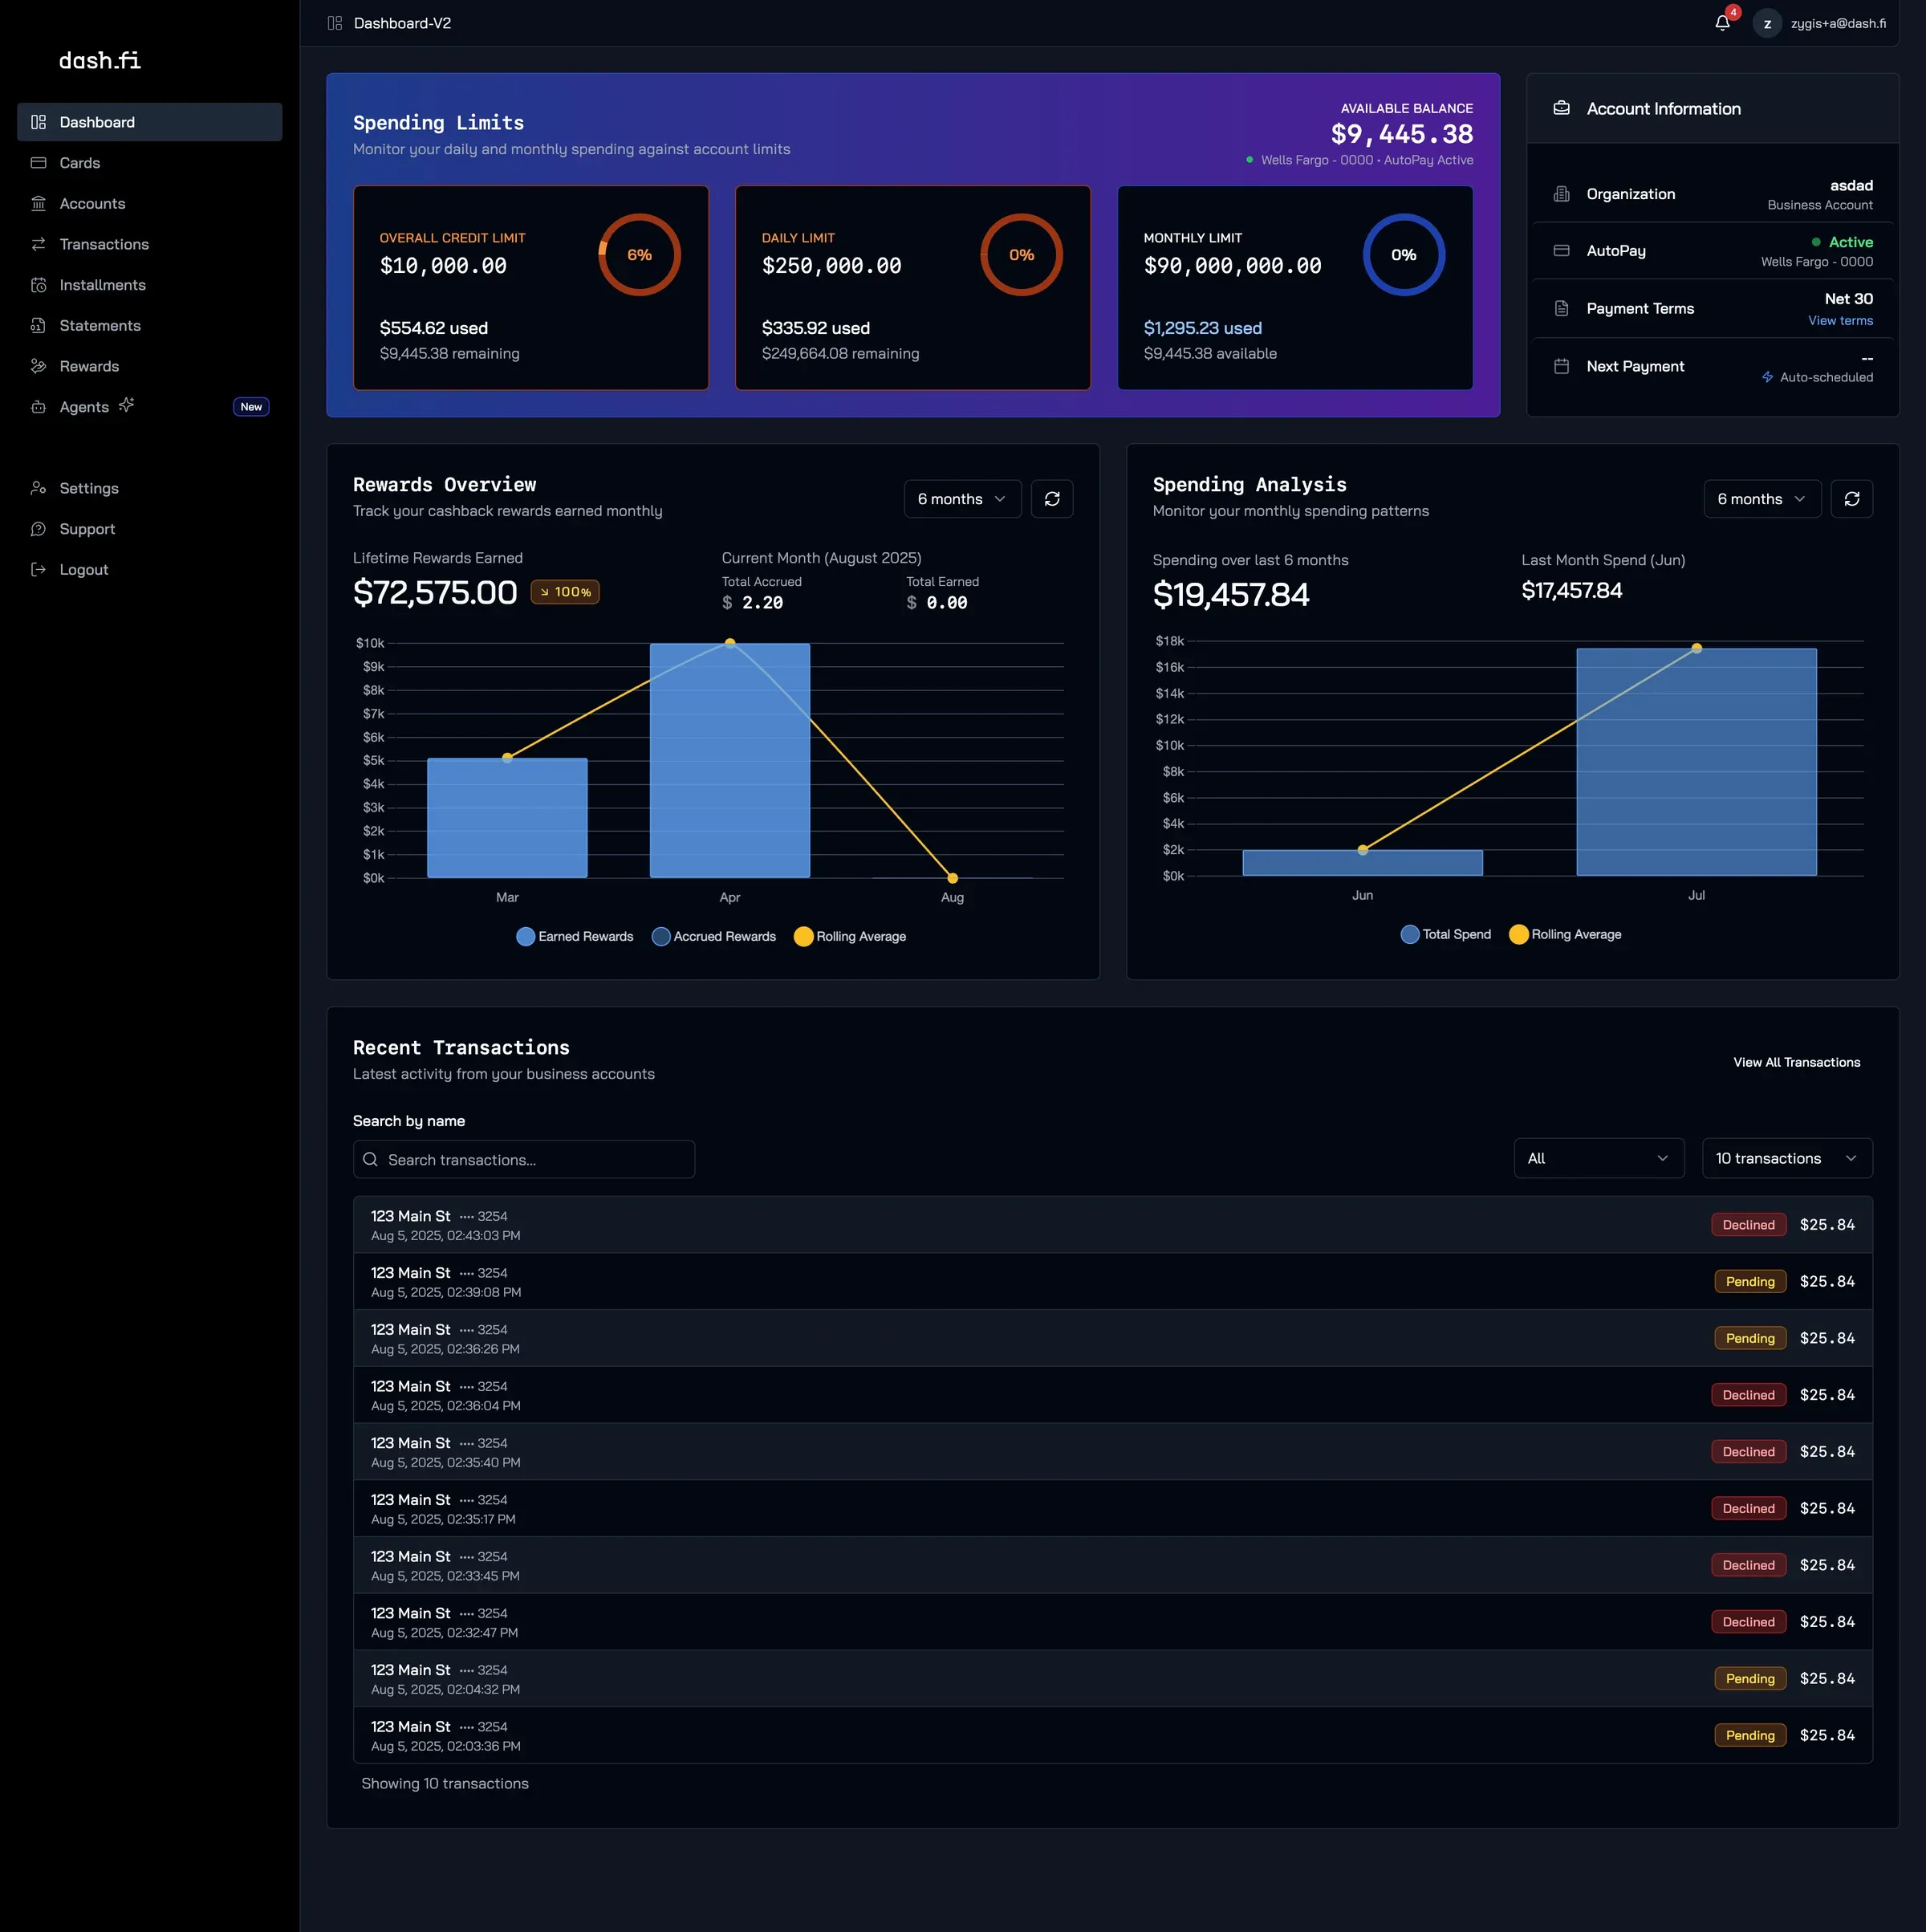This screenshot has height=1932, width=1926.
Task: Click the Overall Credit Limit 6% progress ring
Action: tap(639, 255)
